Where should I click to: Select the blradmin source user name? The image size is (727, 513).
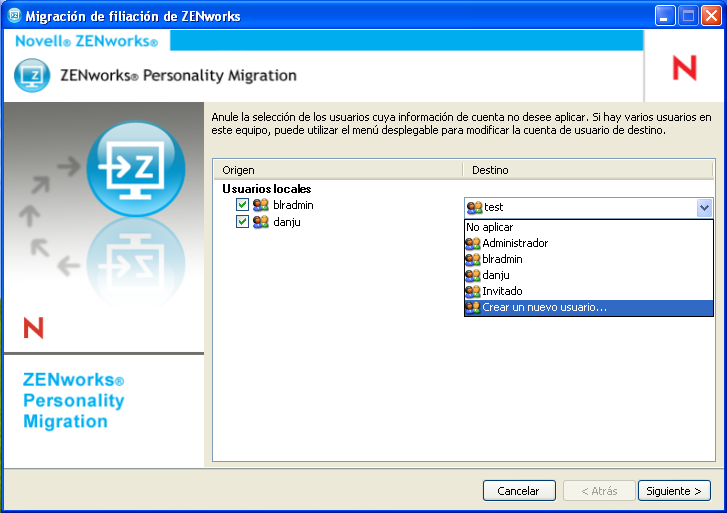click(x=293, y=205)
